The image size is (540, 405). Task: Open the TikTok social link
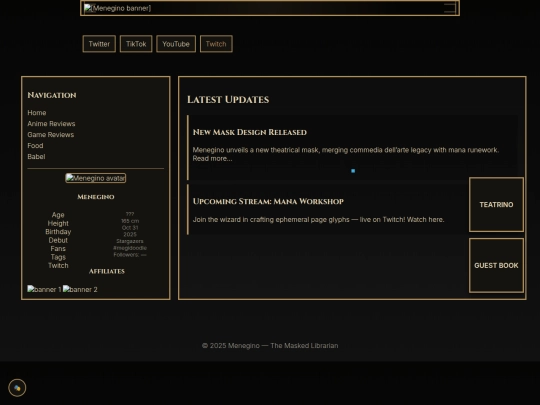136,44
